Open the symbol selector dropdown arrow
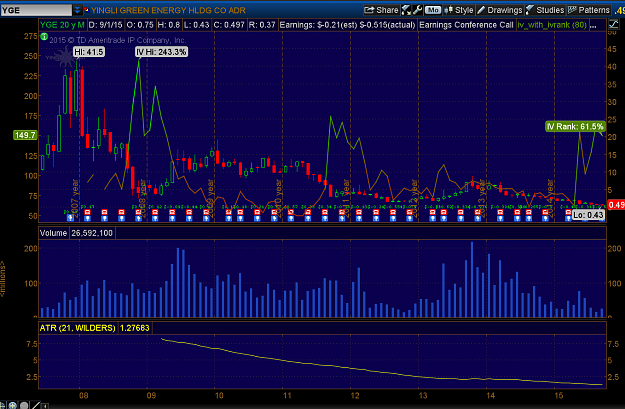Viewport: 625px width, 409px height. click(x=77, y=10)
